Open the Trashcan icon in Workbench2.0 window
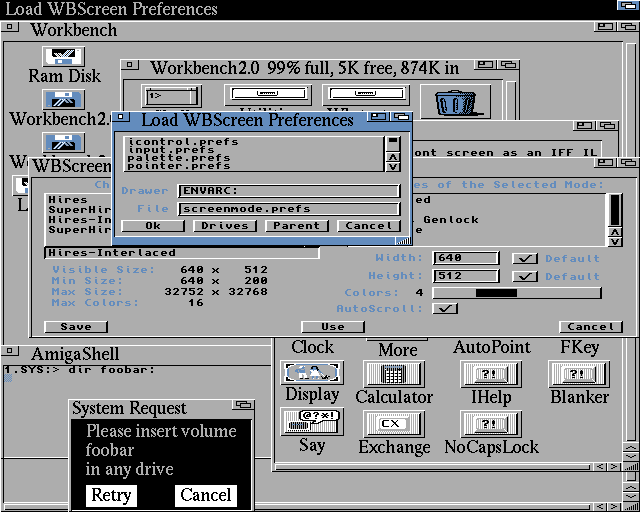 coord(455,102)
